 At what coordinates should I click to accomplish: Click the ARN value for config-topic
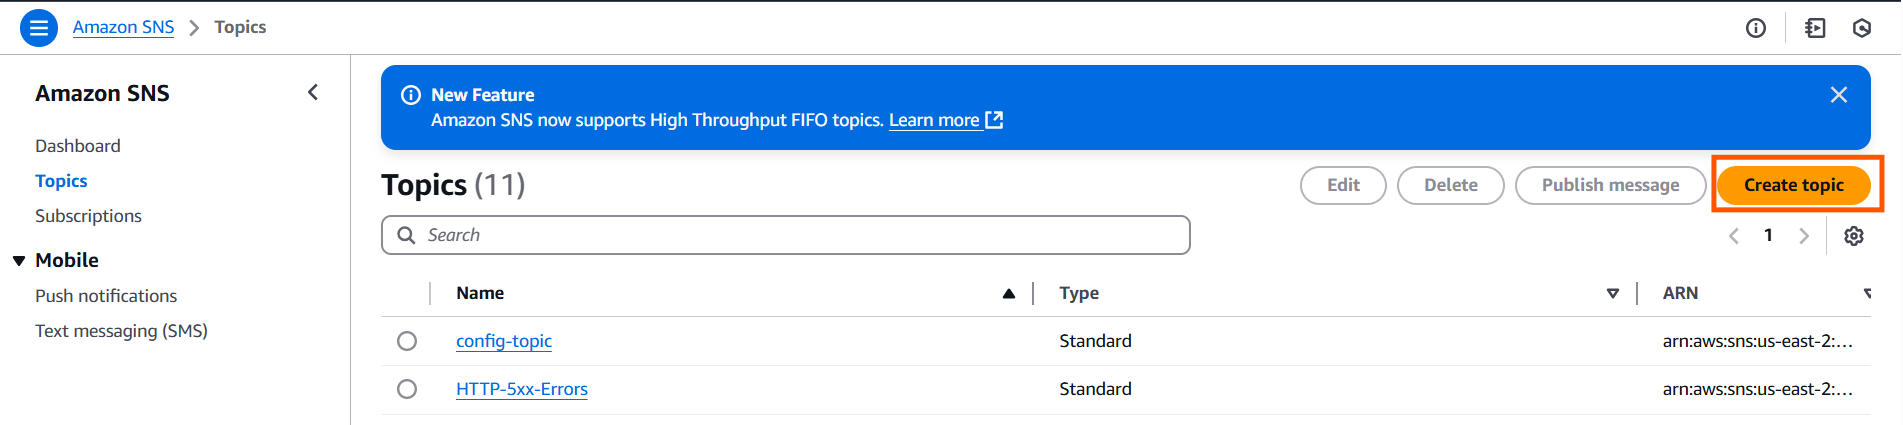[x=1758, y=341]
